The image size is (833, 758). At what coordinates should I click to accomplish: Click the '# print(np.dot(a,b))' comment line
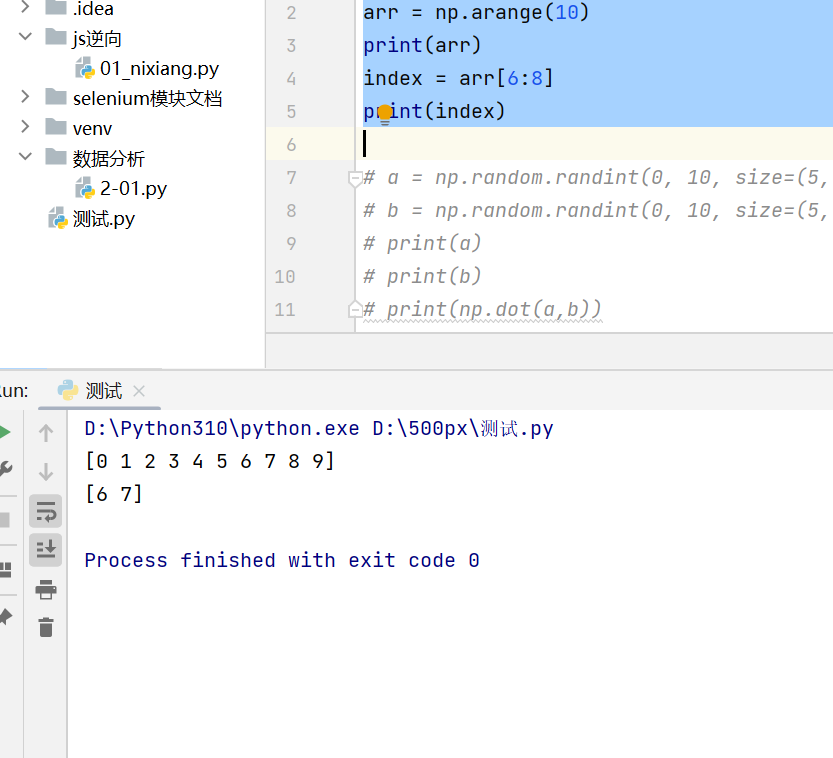click(x=482, y=309)
